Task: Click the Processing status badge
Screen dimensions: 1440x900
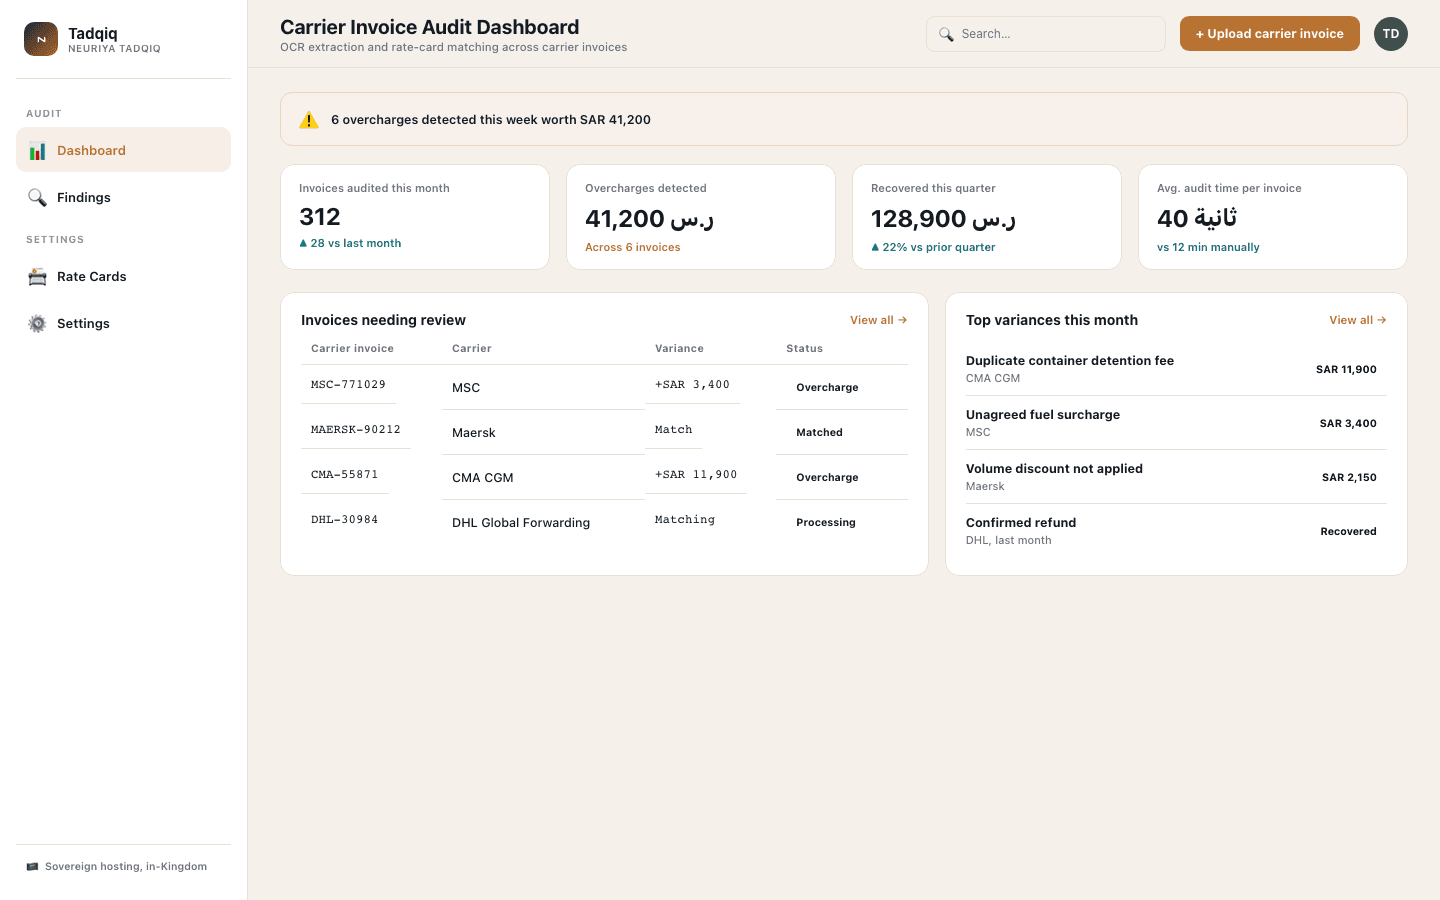Action: pyautogui.click(x=826, y=522)
